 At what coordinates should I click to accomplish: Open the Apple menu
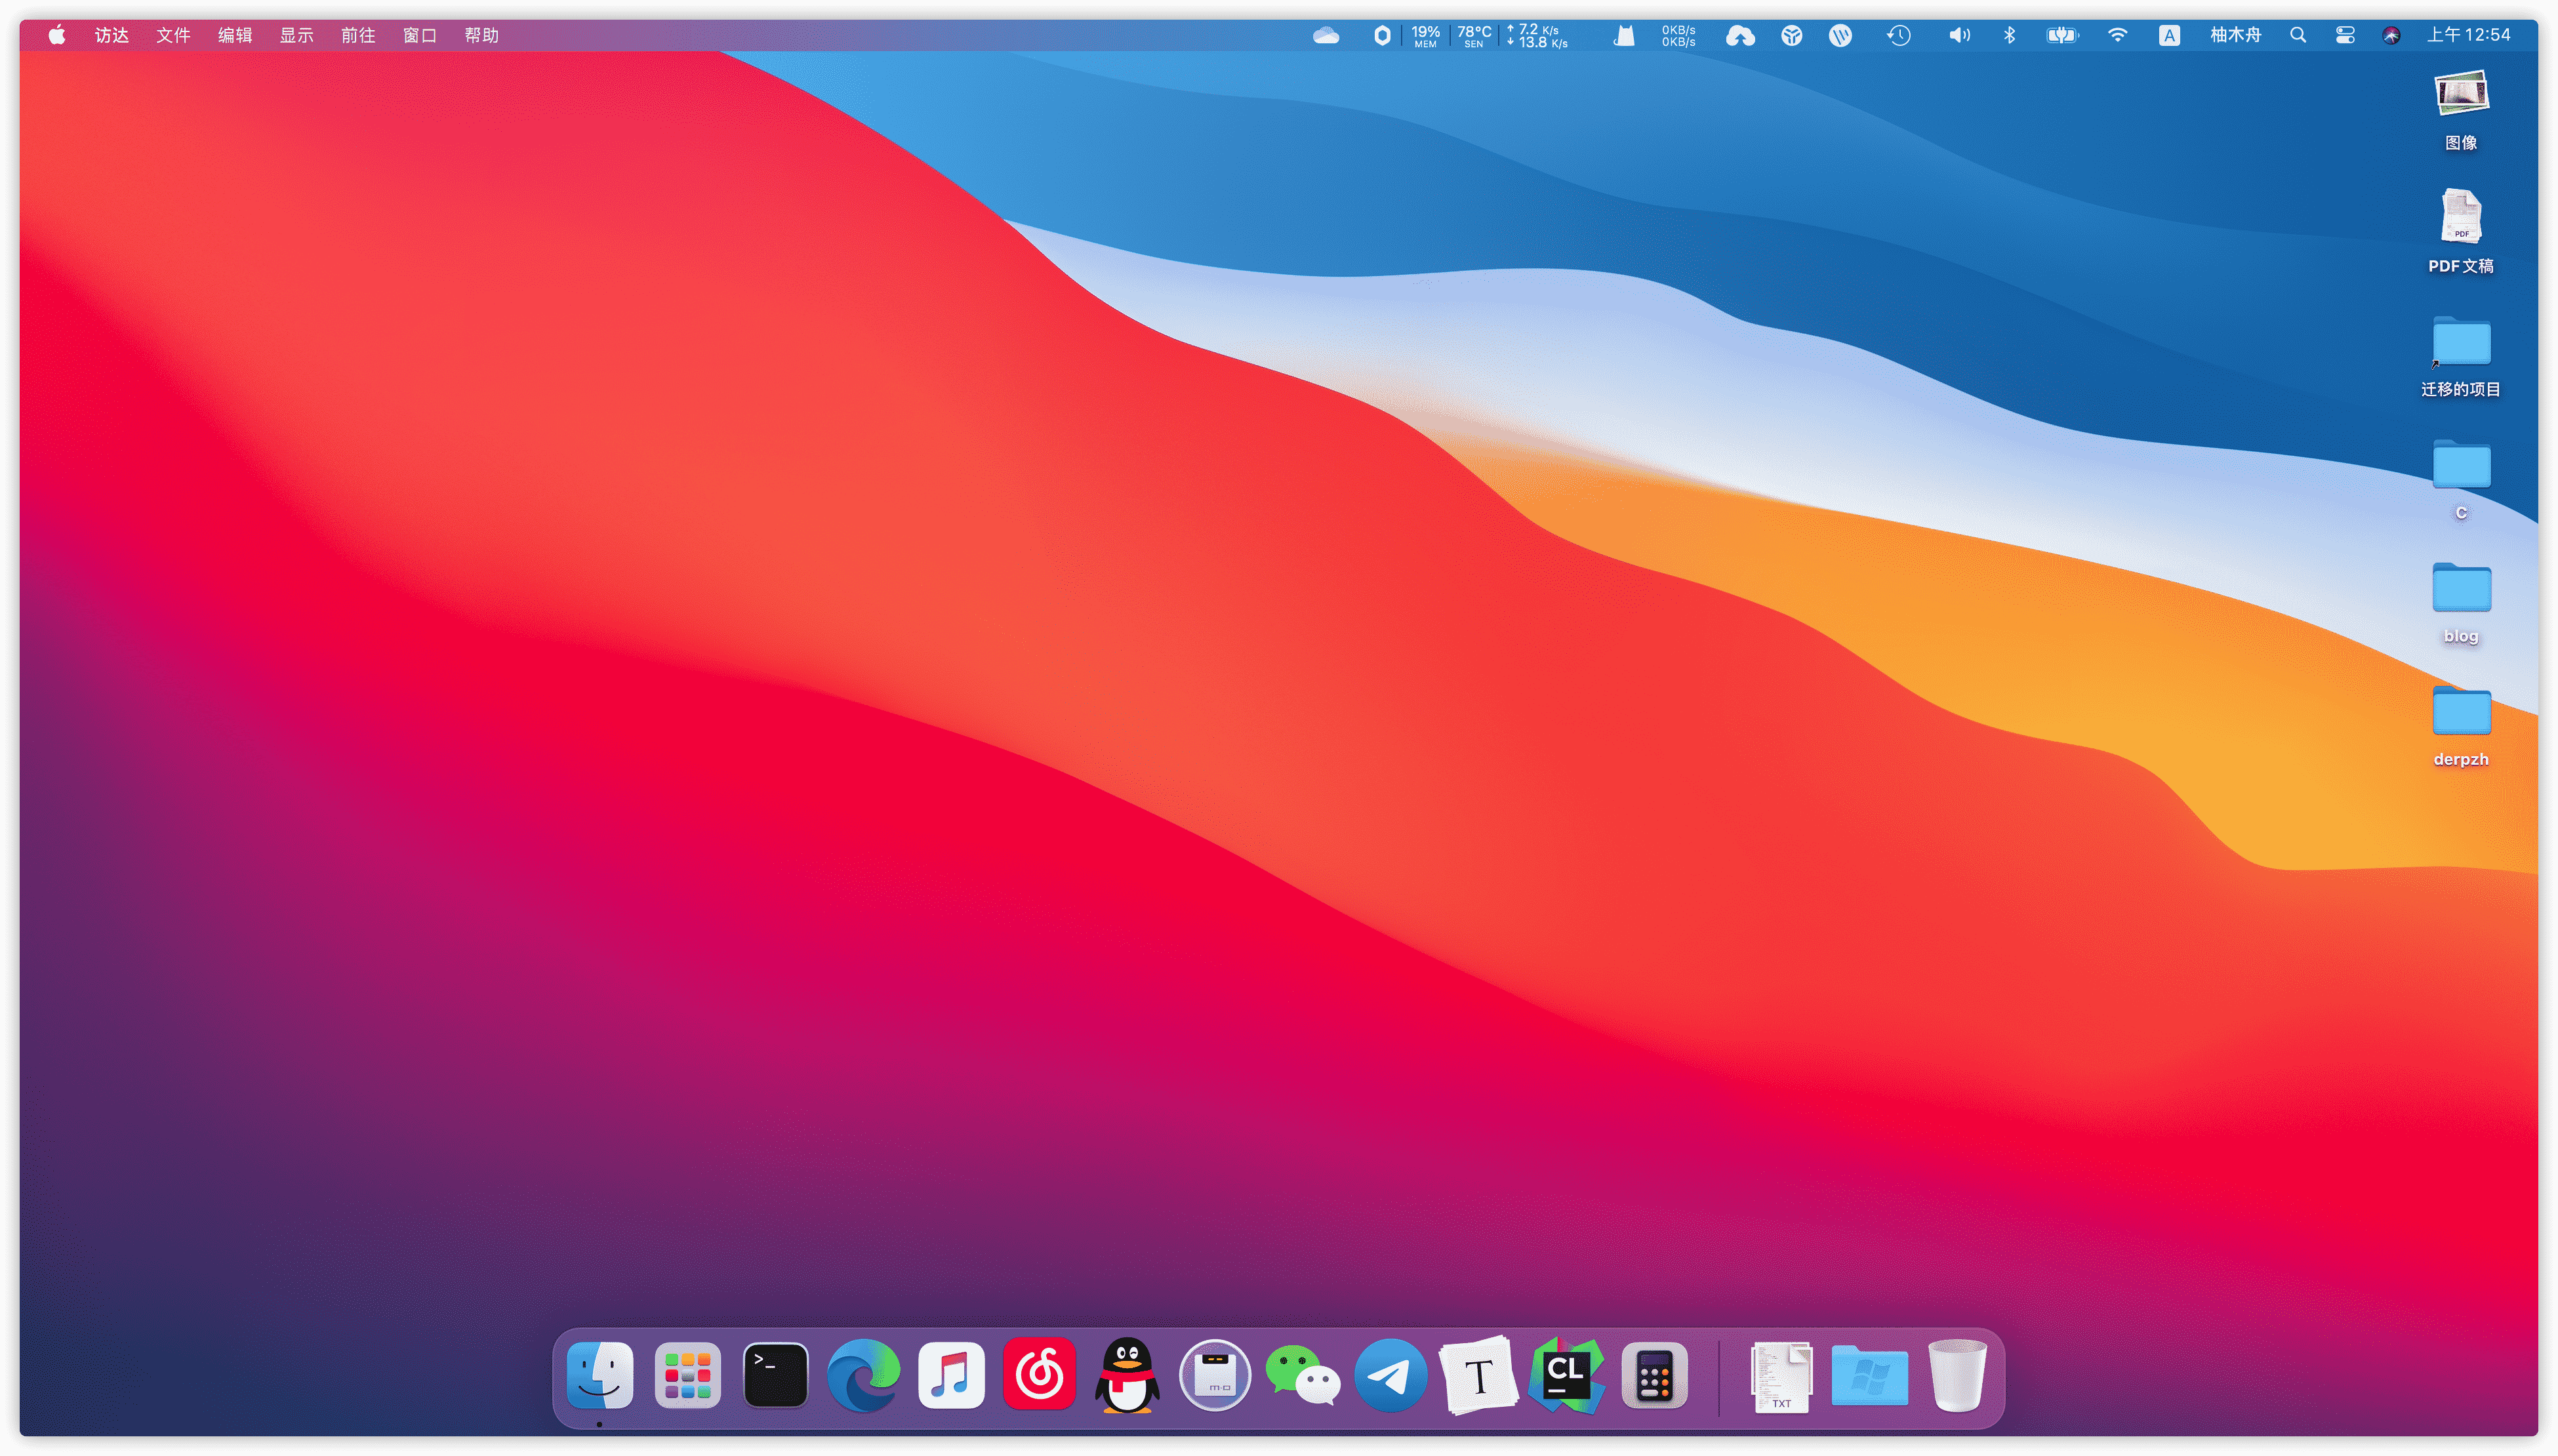[57, 35]
